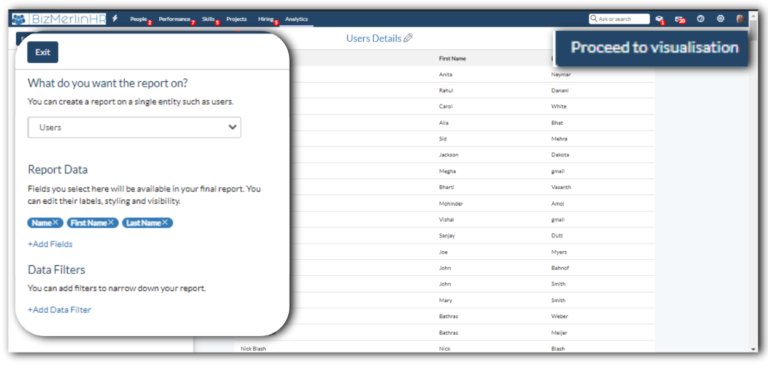Open the Analytics menu
The image size is (768, 365).
point(296,19)
